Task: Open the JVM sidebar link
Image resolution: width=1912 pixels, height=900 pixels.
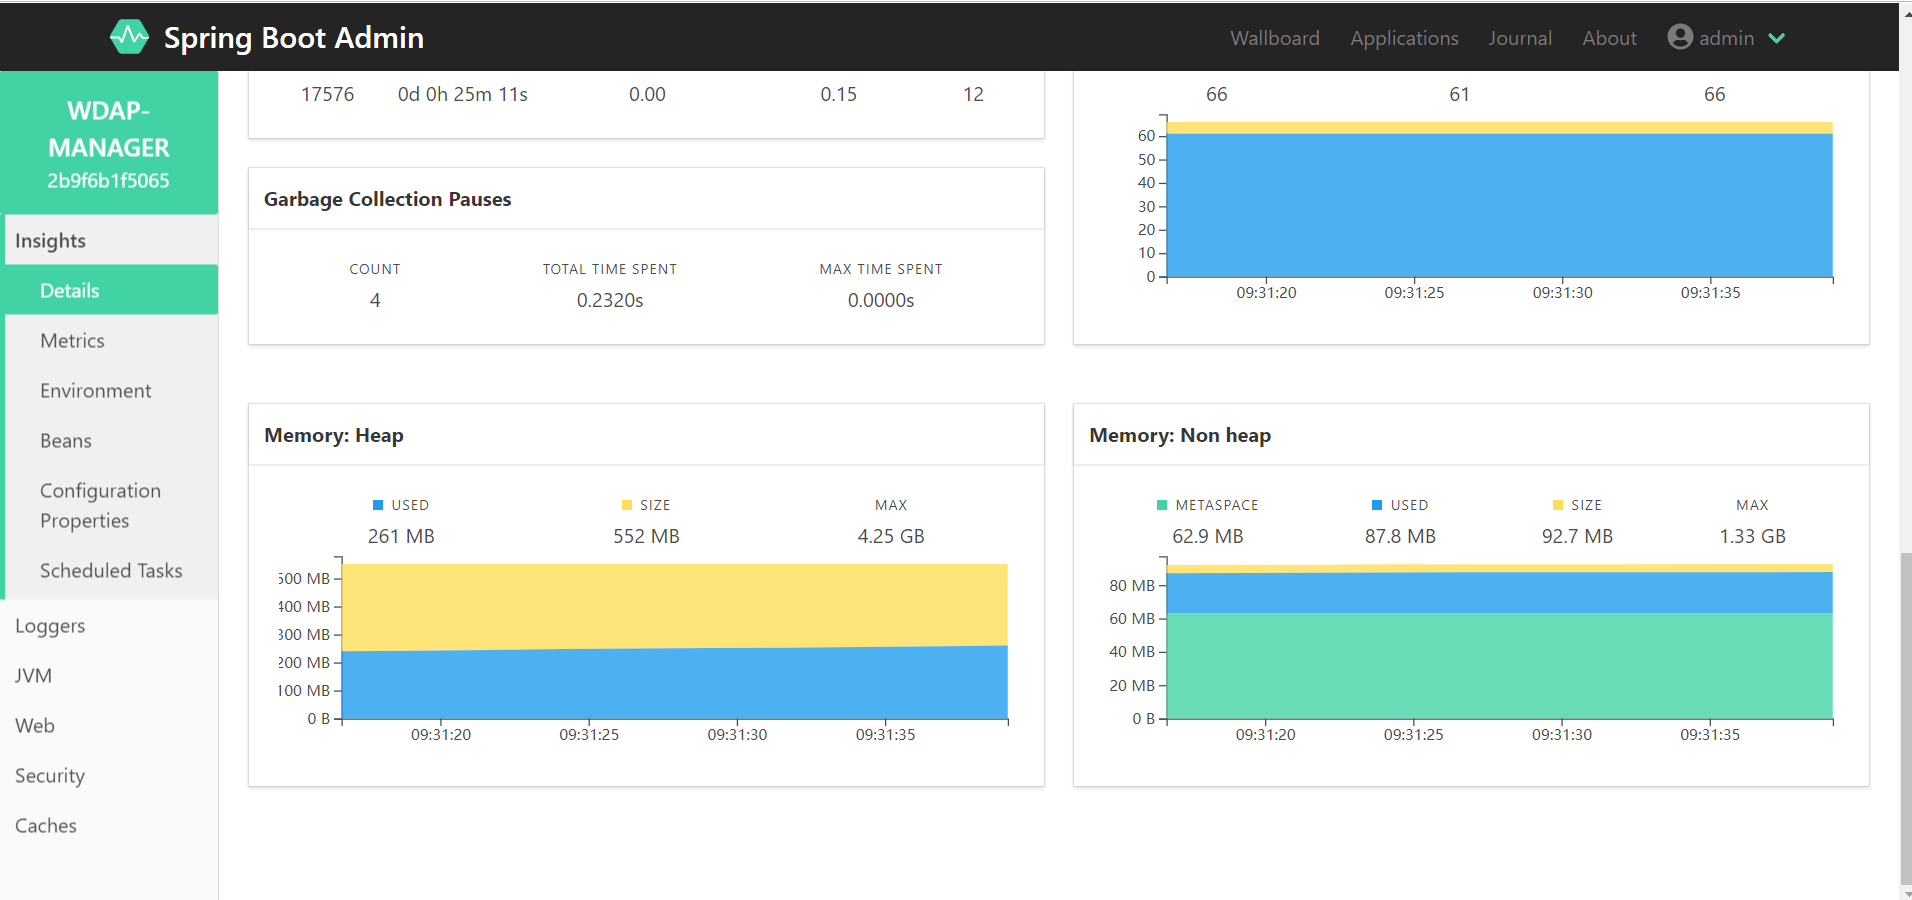Action: point(109,675)
